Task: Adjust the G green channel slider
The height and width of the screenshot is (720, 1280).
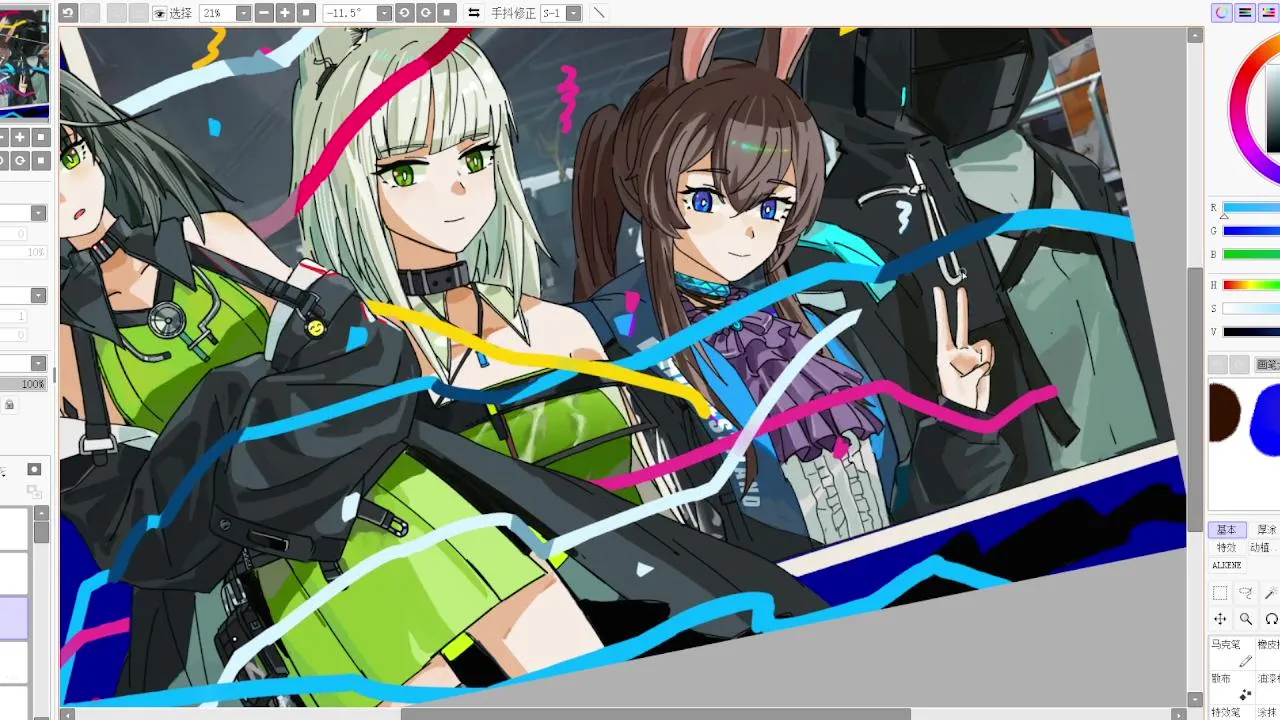Action: pyautogui.click(x=1251, y=231)
